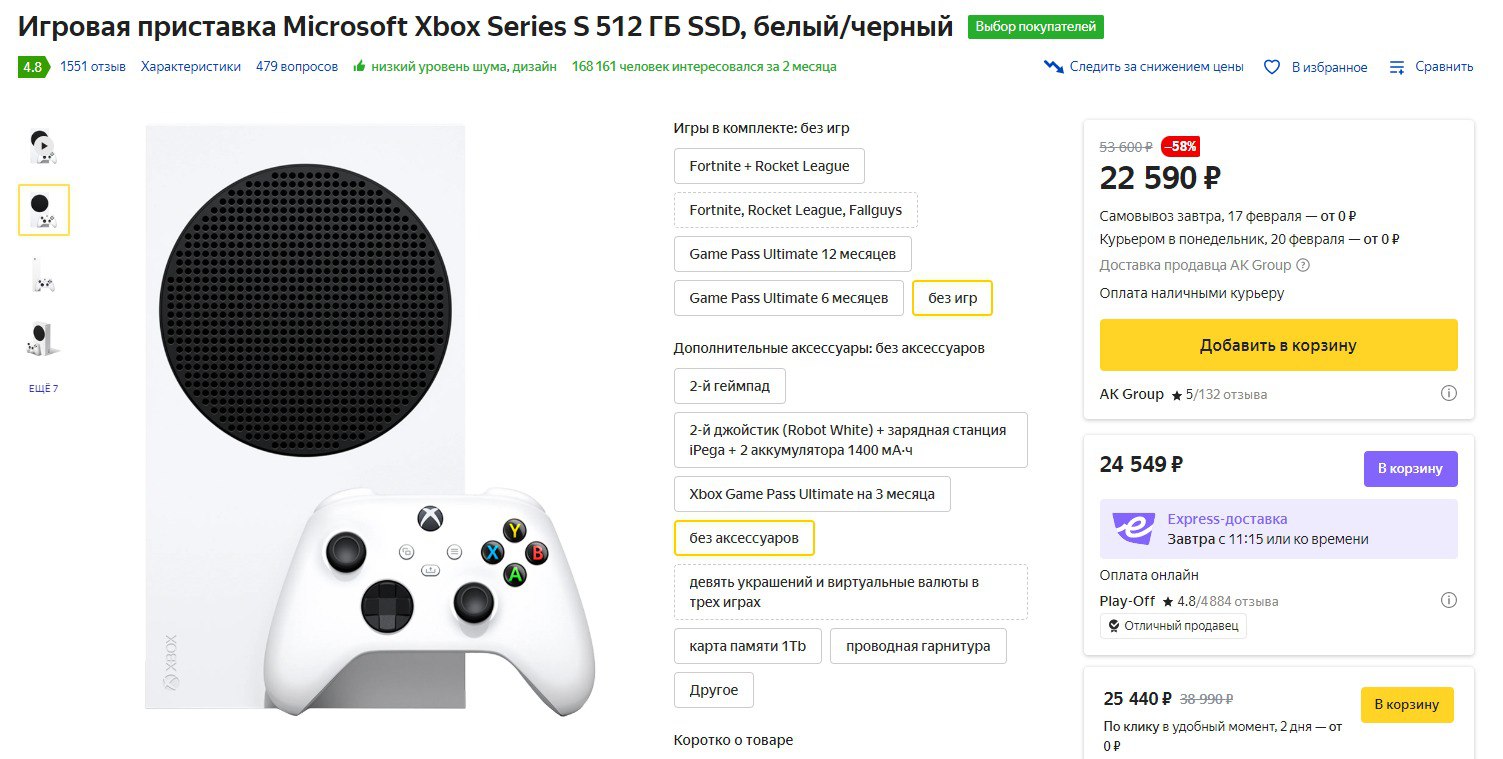The image size is (1503, 759).
Task: Open the video thumbnail with play icon
Action: pyautogui.click(x=43, y=148)
